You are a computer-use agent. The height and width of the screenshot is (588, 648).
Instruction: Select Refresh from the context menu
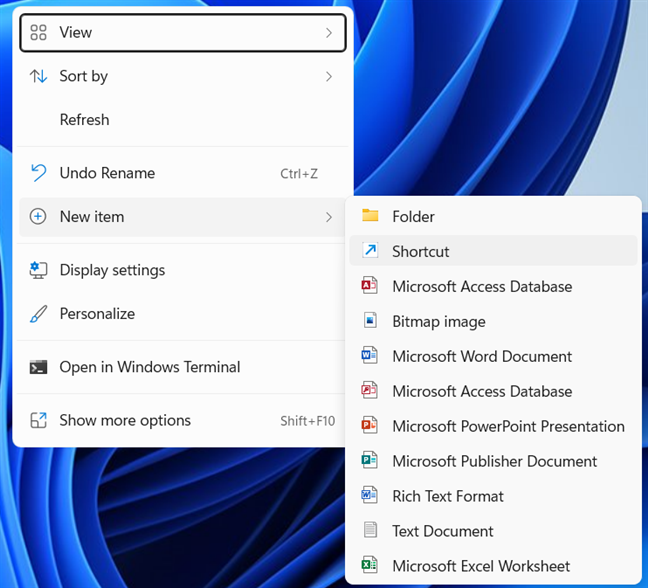[x=183, y=120]
